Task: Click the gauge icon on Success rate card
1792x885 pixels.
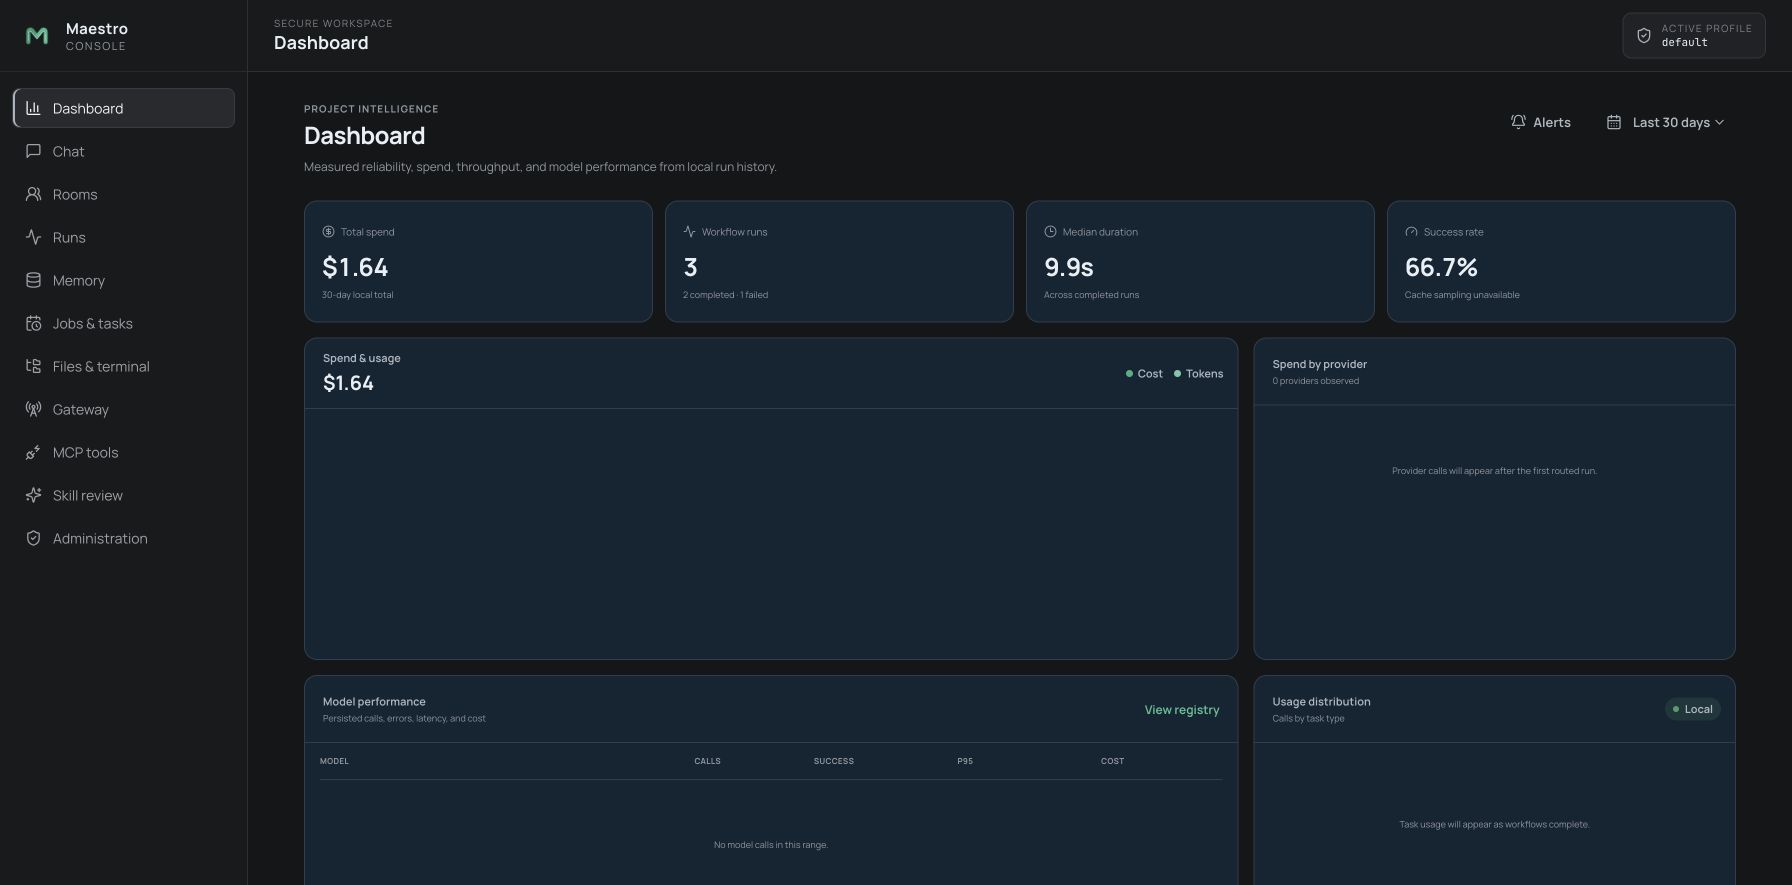Action: tap(1411, 232)
